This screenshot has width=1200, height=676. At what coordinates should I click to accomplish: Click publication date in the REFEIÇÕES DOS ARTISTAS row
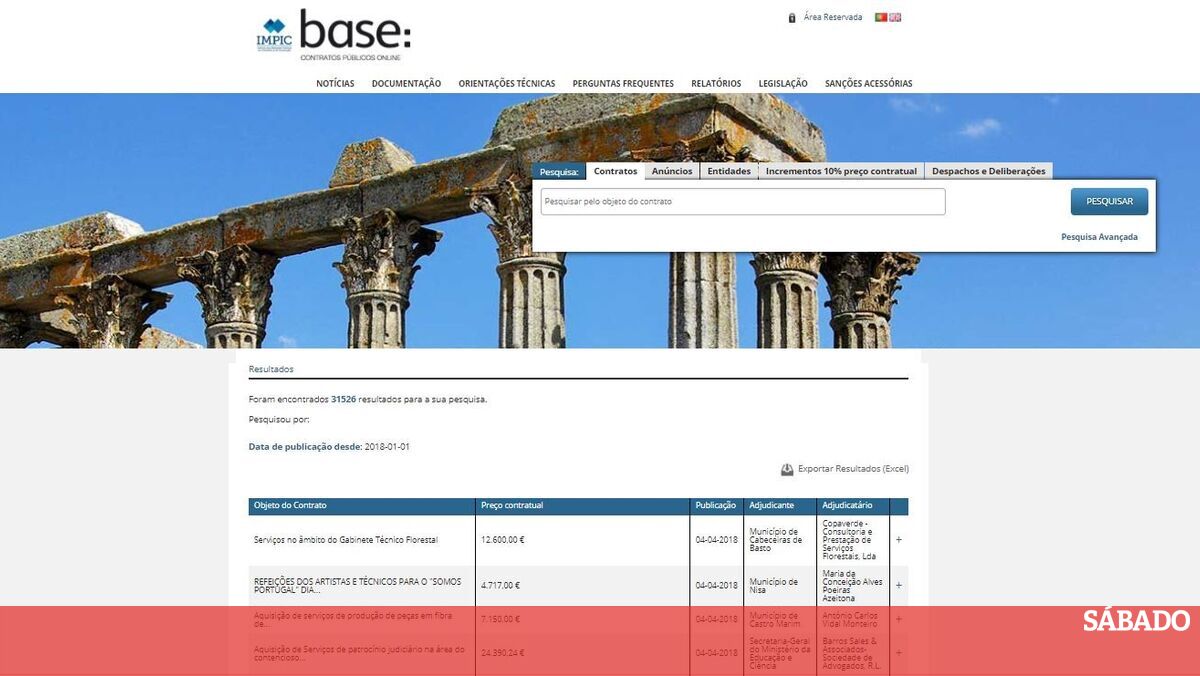(x=717, y=585)
